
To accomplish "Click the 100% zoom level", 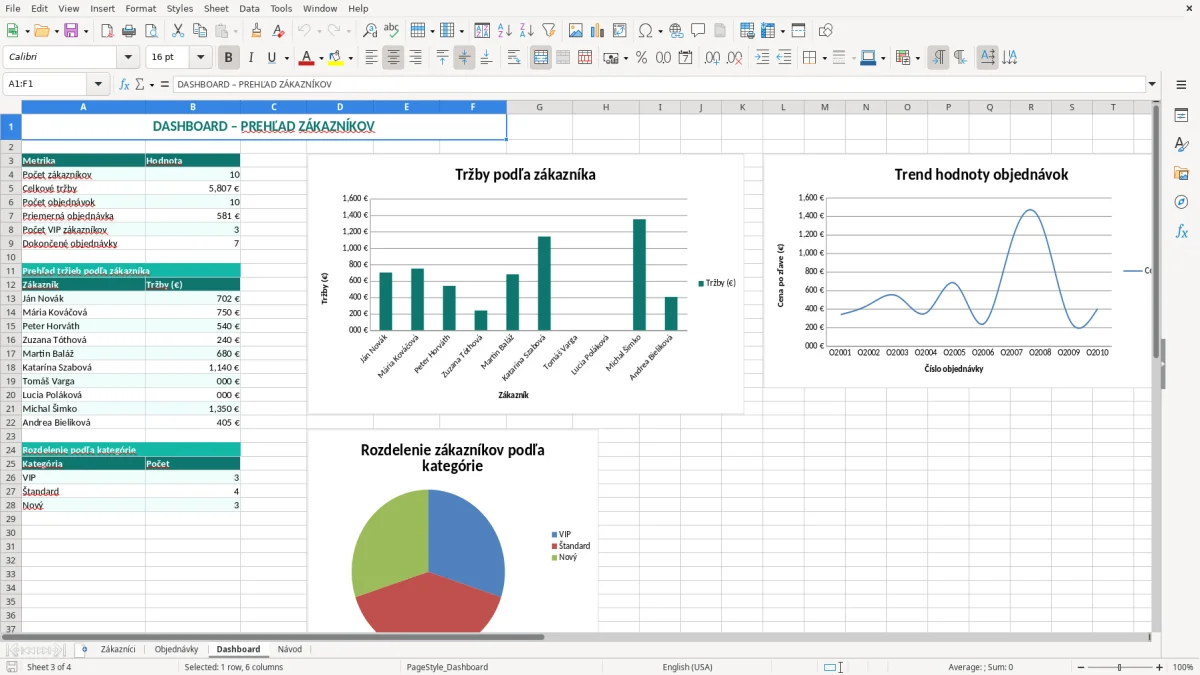I will (1183, 667).
